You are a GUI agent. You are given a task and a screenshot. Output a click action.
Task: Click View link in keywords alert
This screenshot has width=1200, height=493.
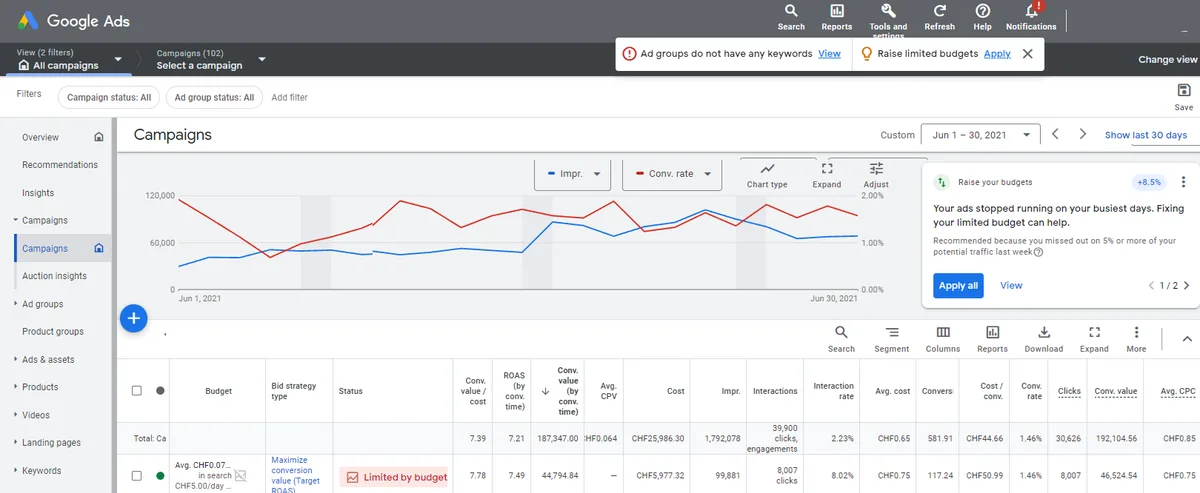(x=829, y=54)
